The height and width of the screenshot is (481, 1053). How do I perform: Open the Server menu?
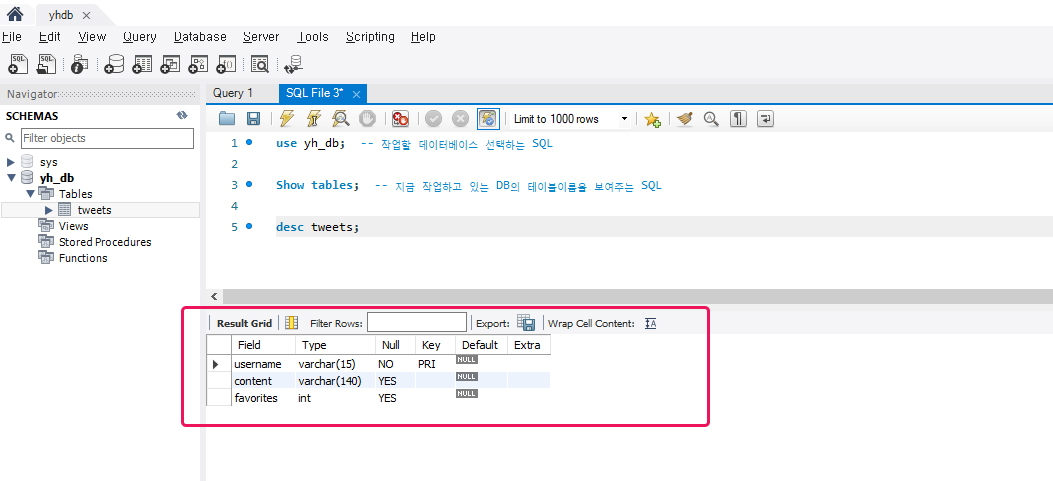click(261, 37)
